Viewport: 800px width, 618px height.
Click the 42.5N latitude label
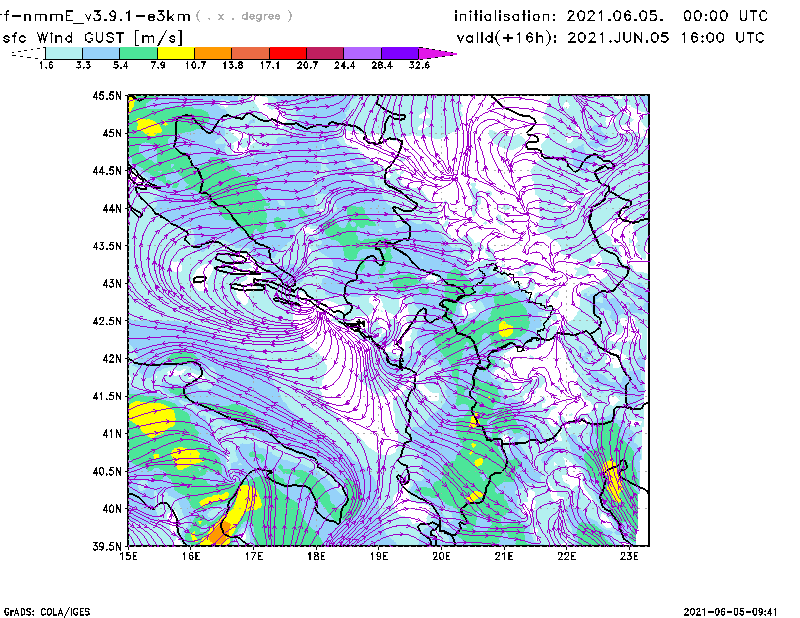107,321
